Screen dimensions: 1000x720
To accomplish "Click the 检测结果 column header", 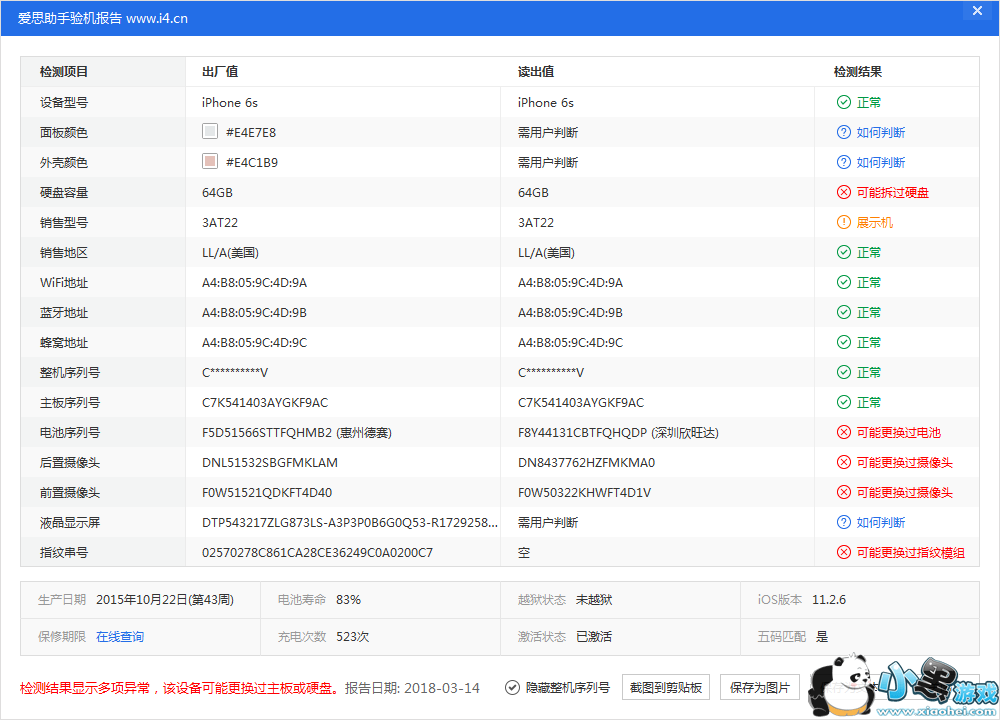I will (x=858, y=72).
